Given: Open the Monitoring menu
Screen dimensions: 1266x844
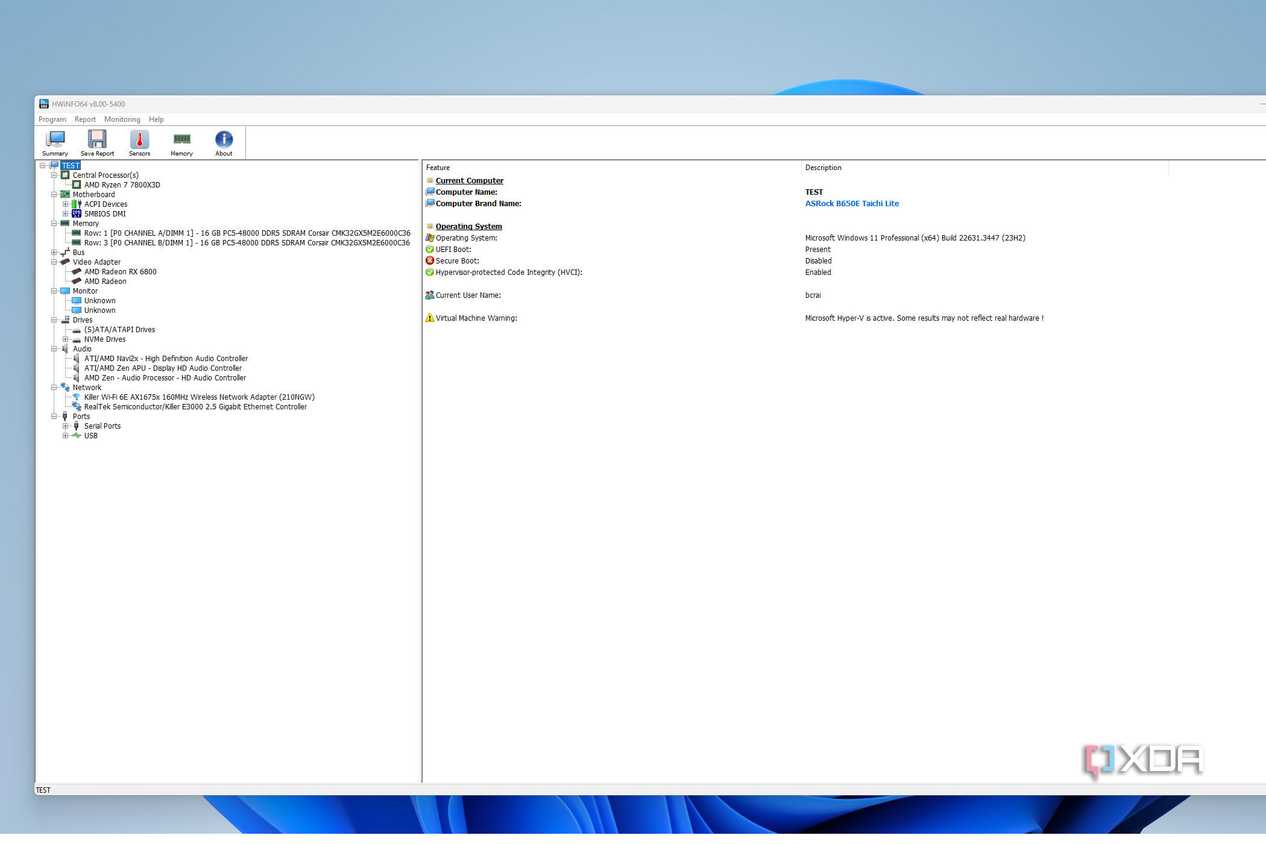Looking at the screenshot, I should click(122, 119).
